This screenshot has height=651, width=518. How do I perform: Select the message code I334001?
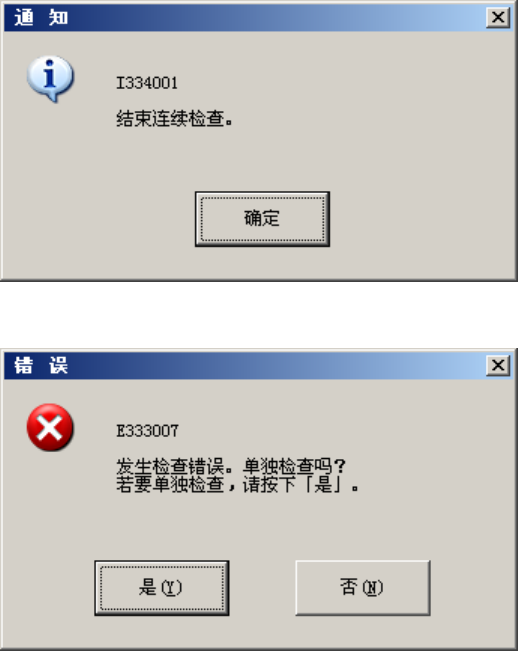[147, 83]
